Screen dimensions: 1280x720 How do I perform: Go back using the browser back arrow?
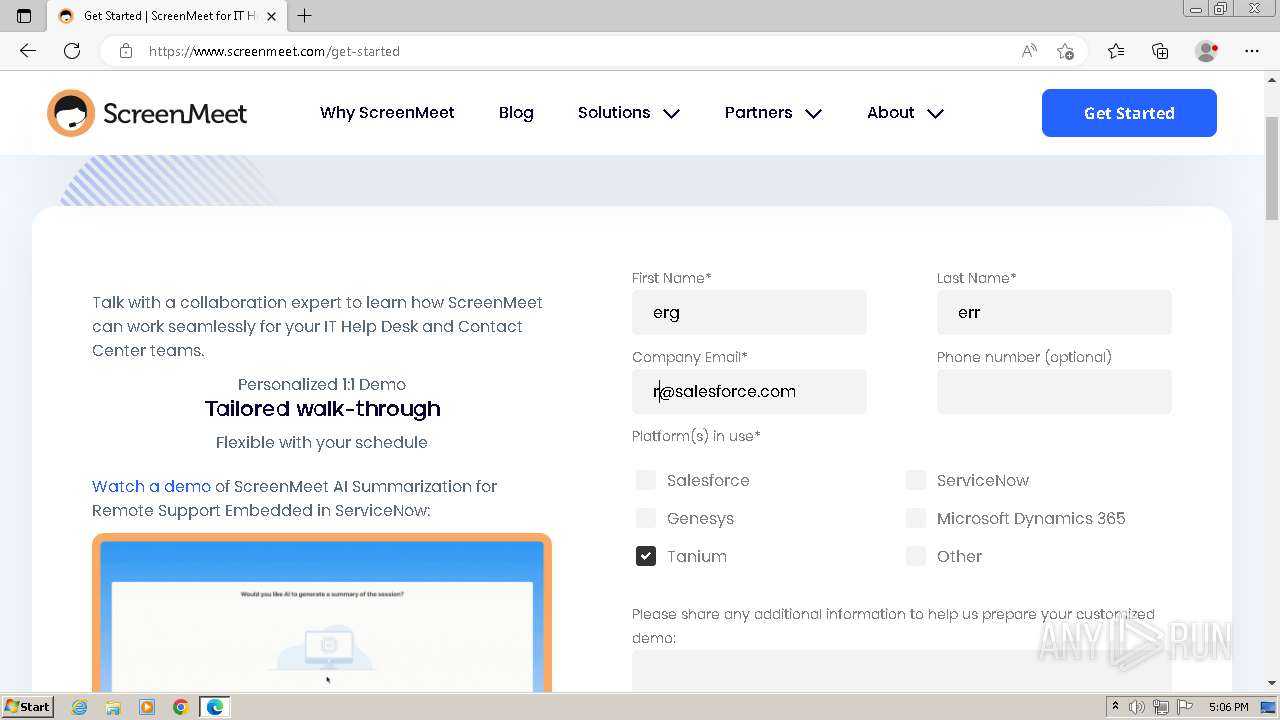[x=28, y=51]
